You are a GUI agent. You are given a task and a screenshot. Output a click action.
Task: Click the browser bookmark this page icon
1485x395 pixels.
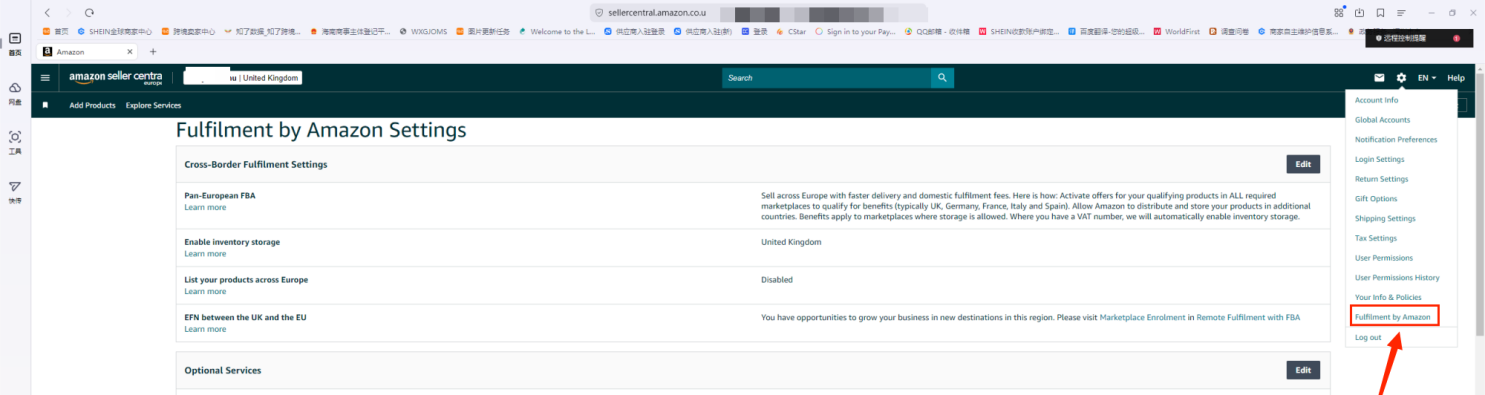1381,12
